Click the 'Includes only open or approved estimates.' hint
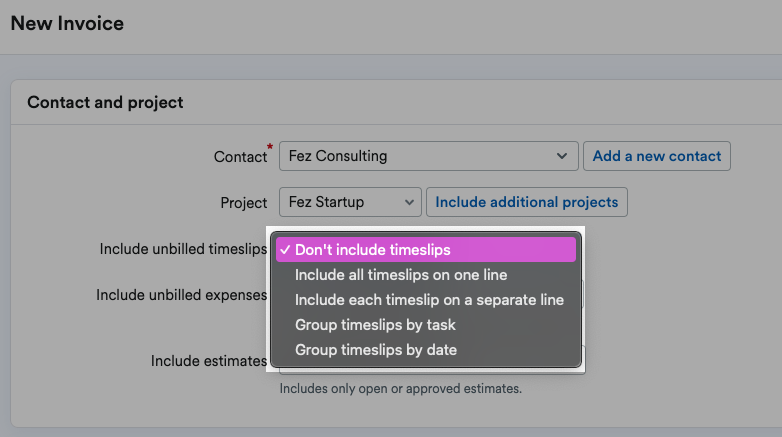Viewport: 782px width, 437px height. pyautogui.click(x=400, y=389)
